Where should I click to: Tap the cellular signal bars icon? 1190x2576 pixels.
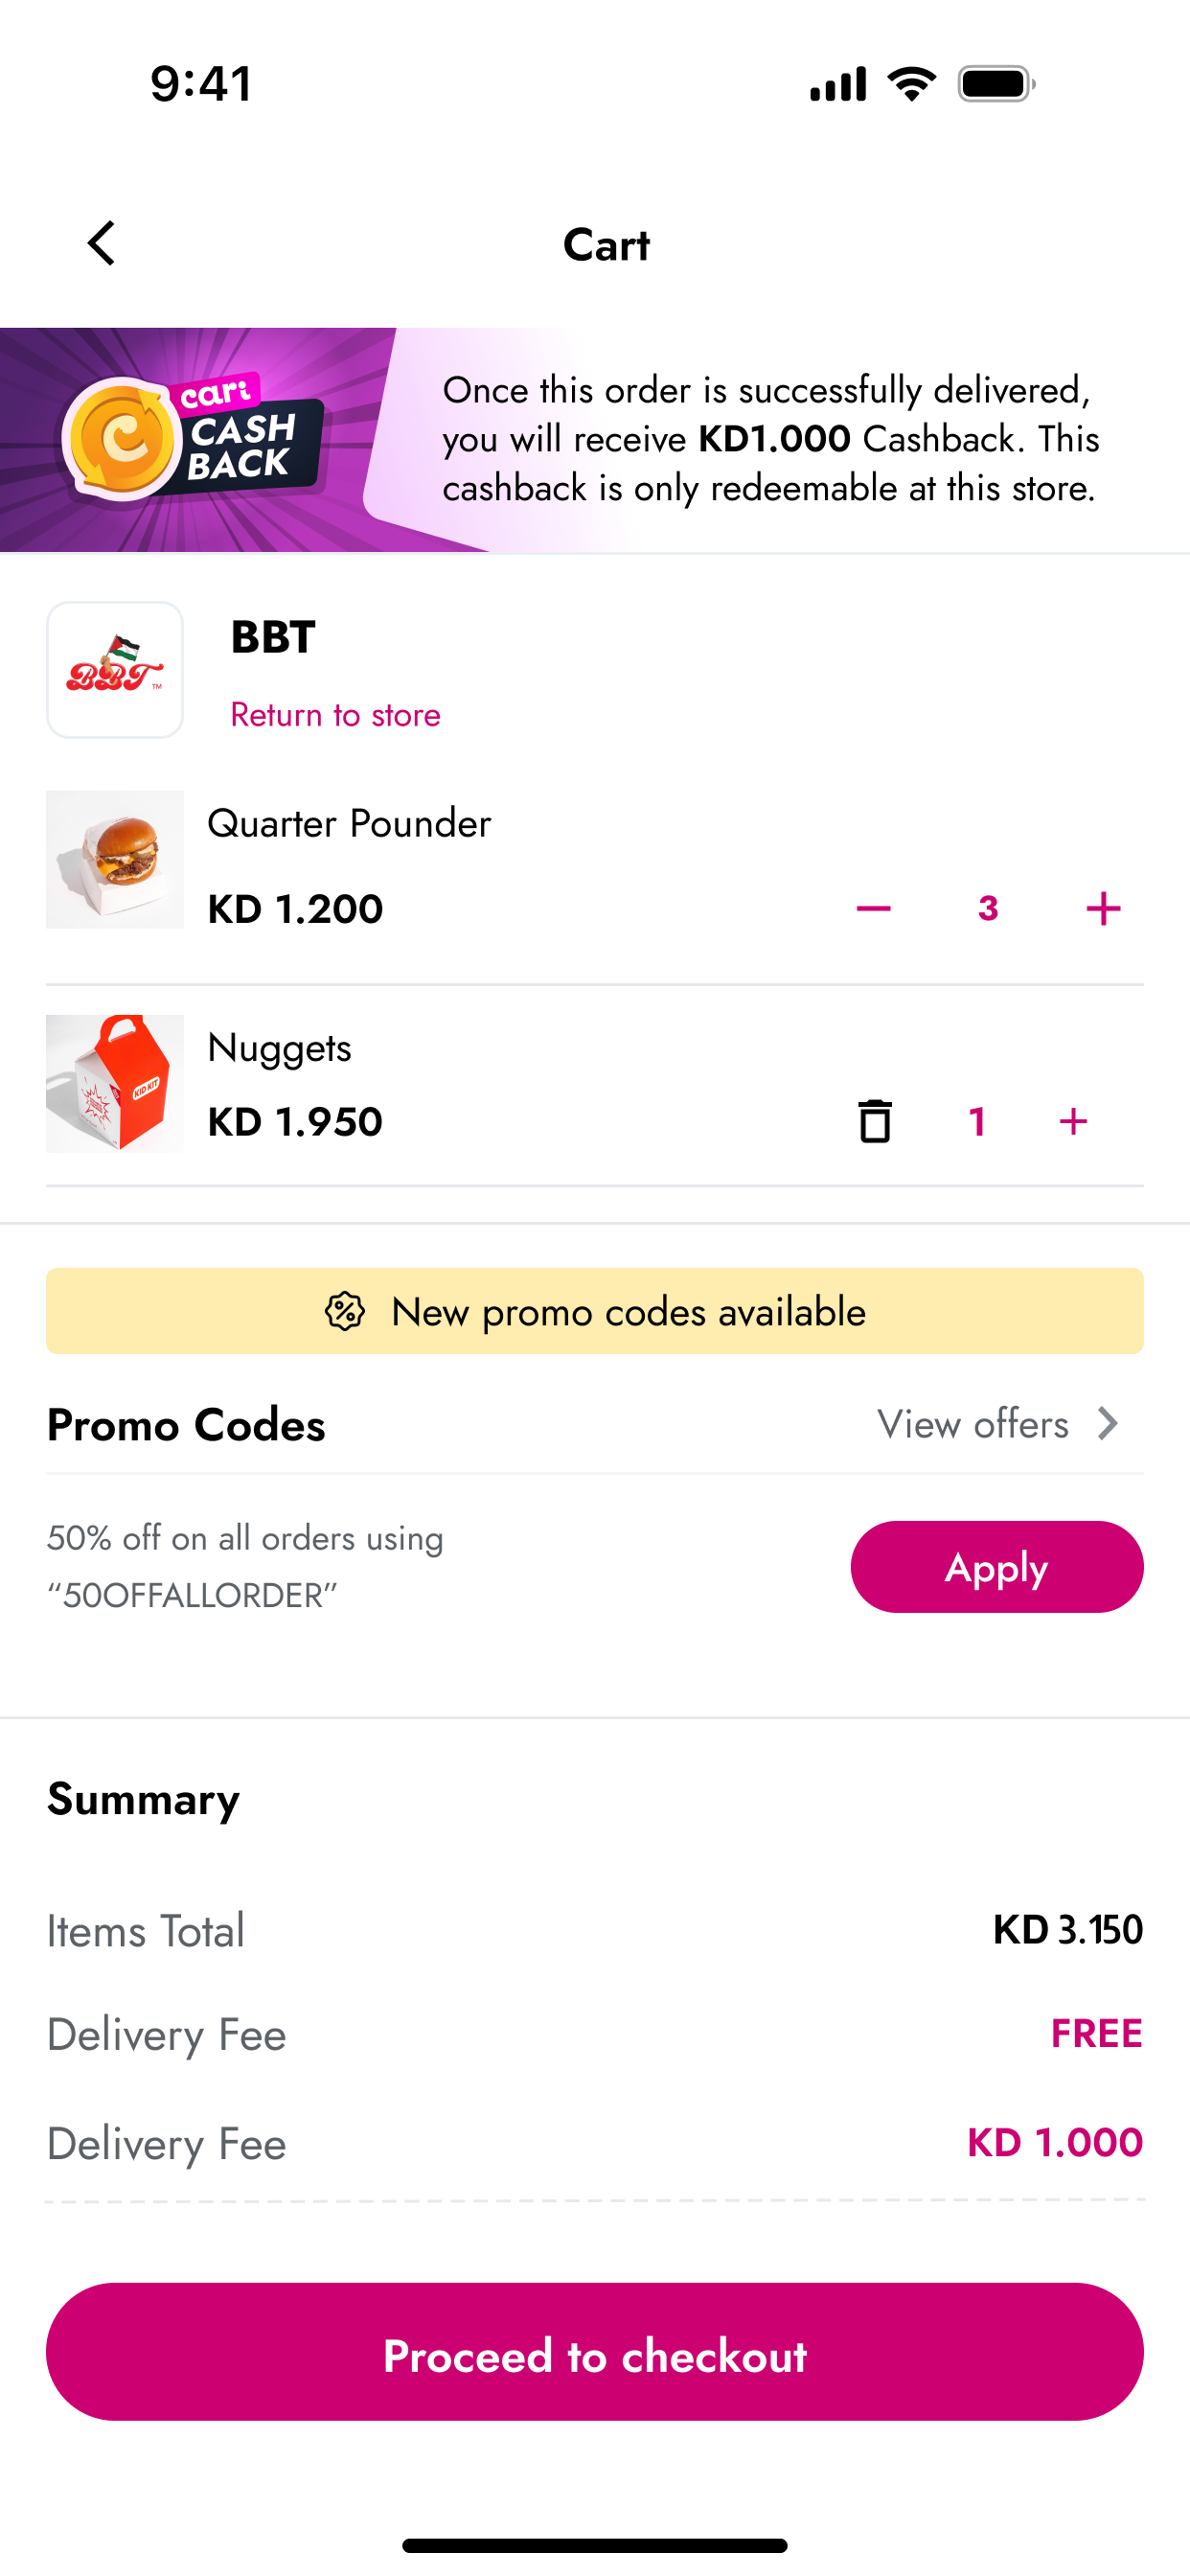tap(838, 84)
